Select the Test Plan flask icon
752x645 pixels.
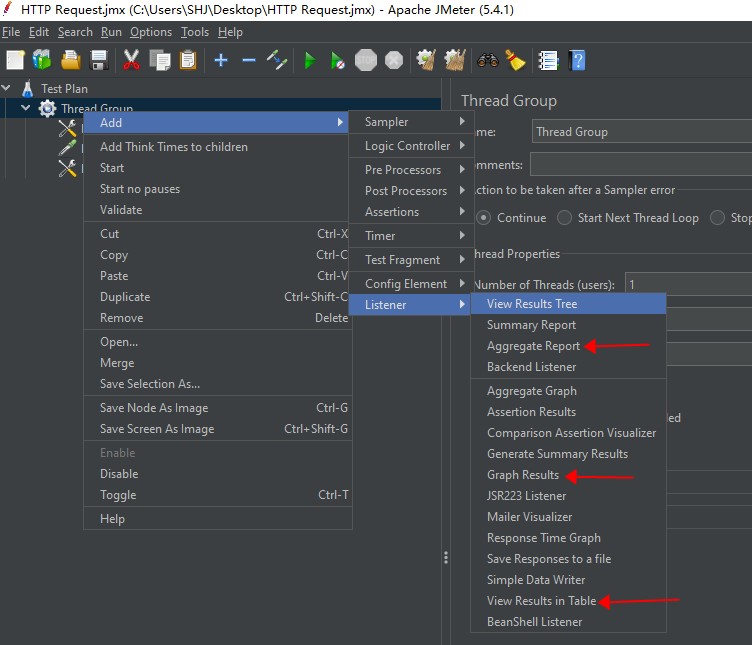click(27, 89)
